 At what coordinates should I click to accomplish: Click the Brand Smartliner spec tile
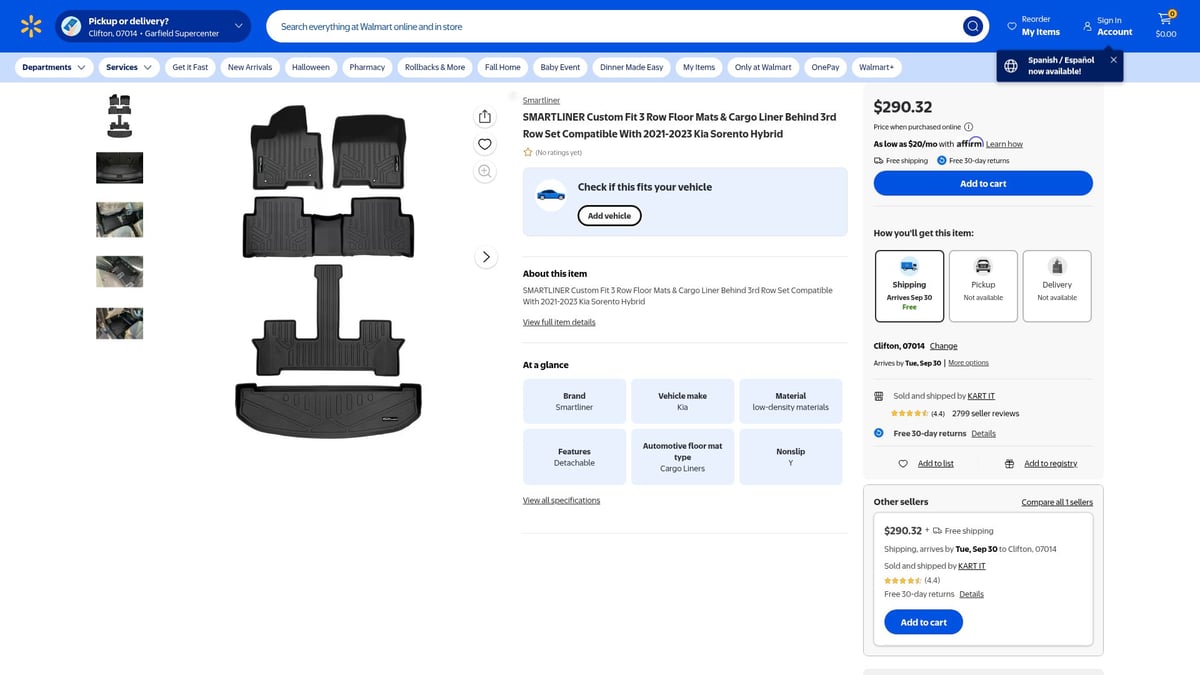[x=574, y=401]
